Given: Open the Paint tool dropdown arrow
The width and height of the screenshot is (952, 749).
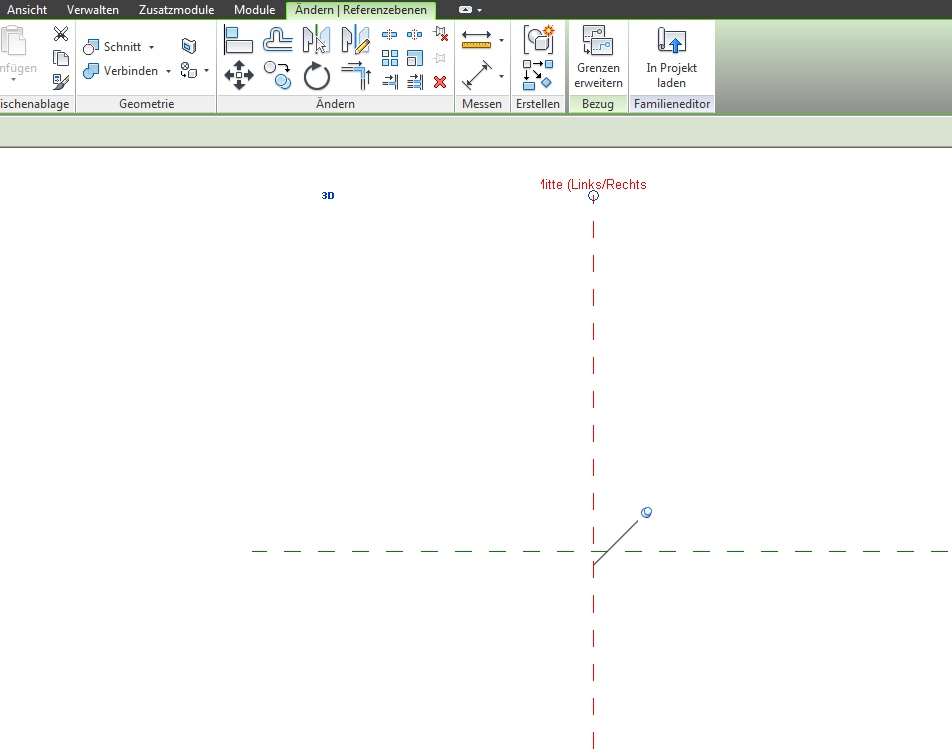Looking at the screenshot, I should tap(206, 70).
